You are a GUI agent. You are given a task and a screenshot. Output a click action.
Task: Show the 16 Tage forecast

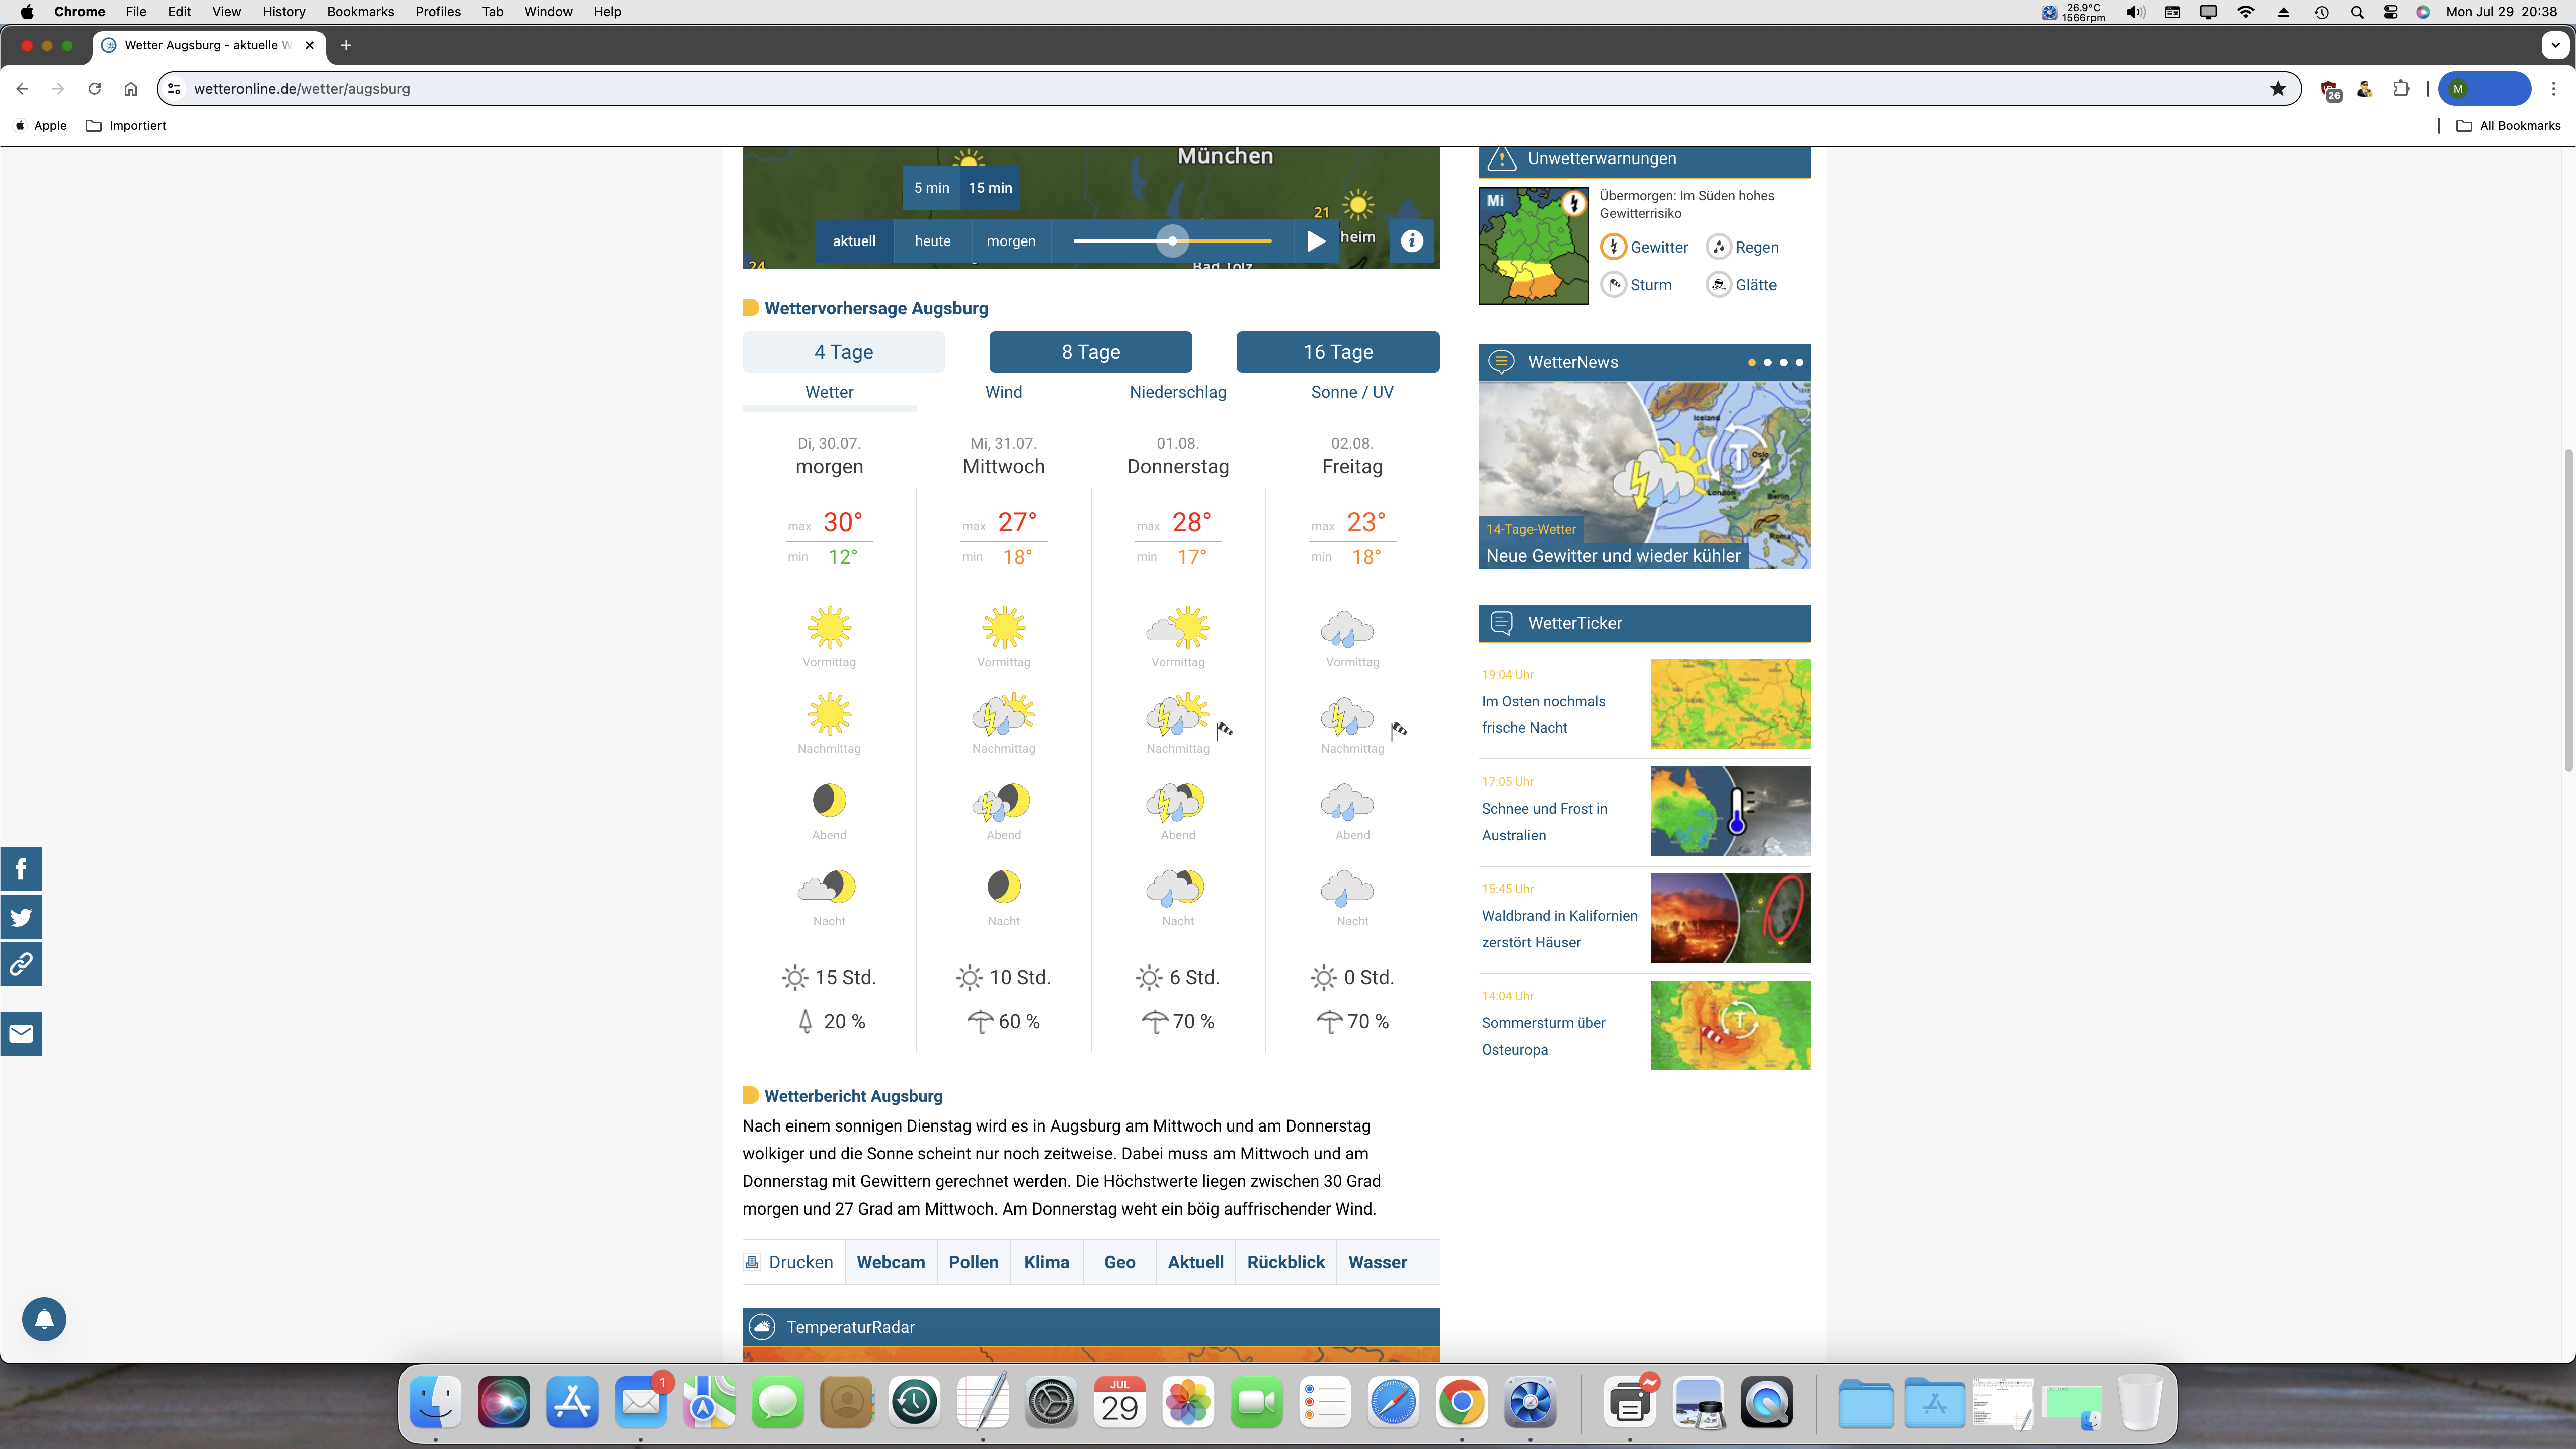point(1338,352)
